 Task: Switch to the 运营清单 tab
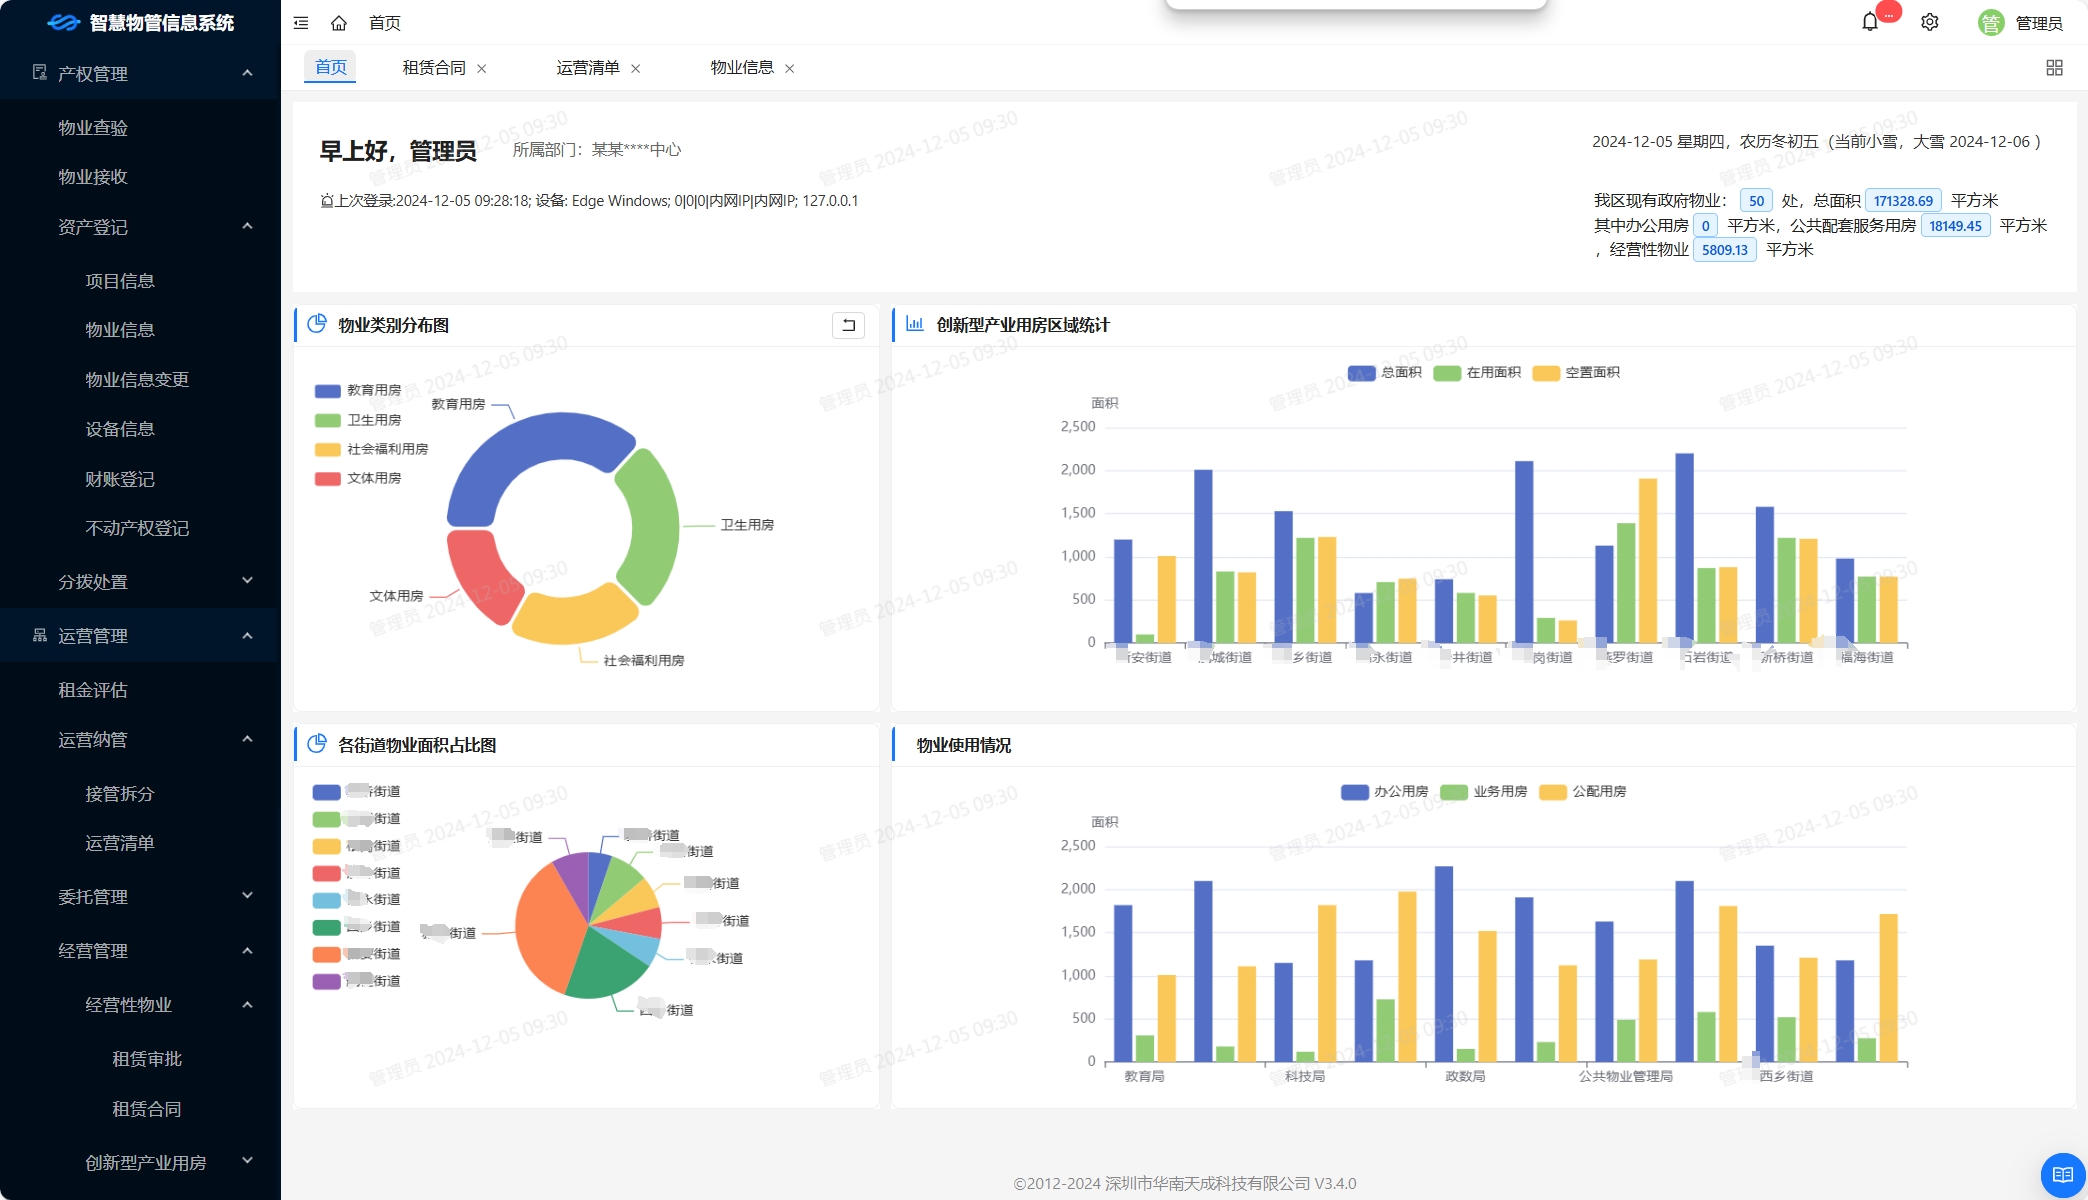pyautogui.click(x=588, y=68)
